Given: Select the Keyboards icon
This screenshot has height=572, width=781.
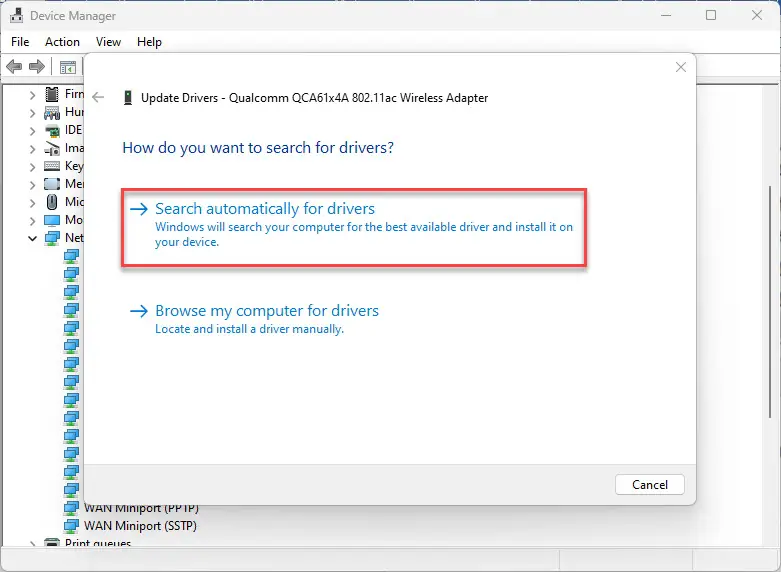Looking at the screenshot, I should (52, 166).
